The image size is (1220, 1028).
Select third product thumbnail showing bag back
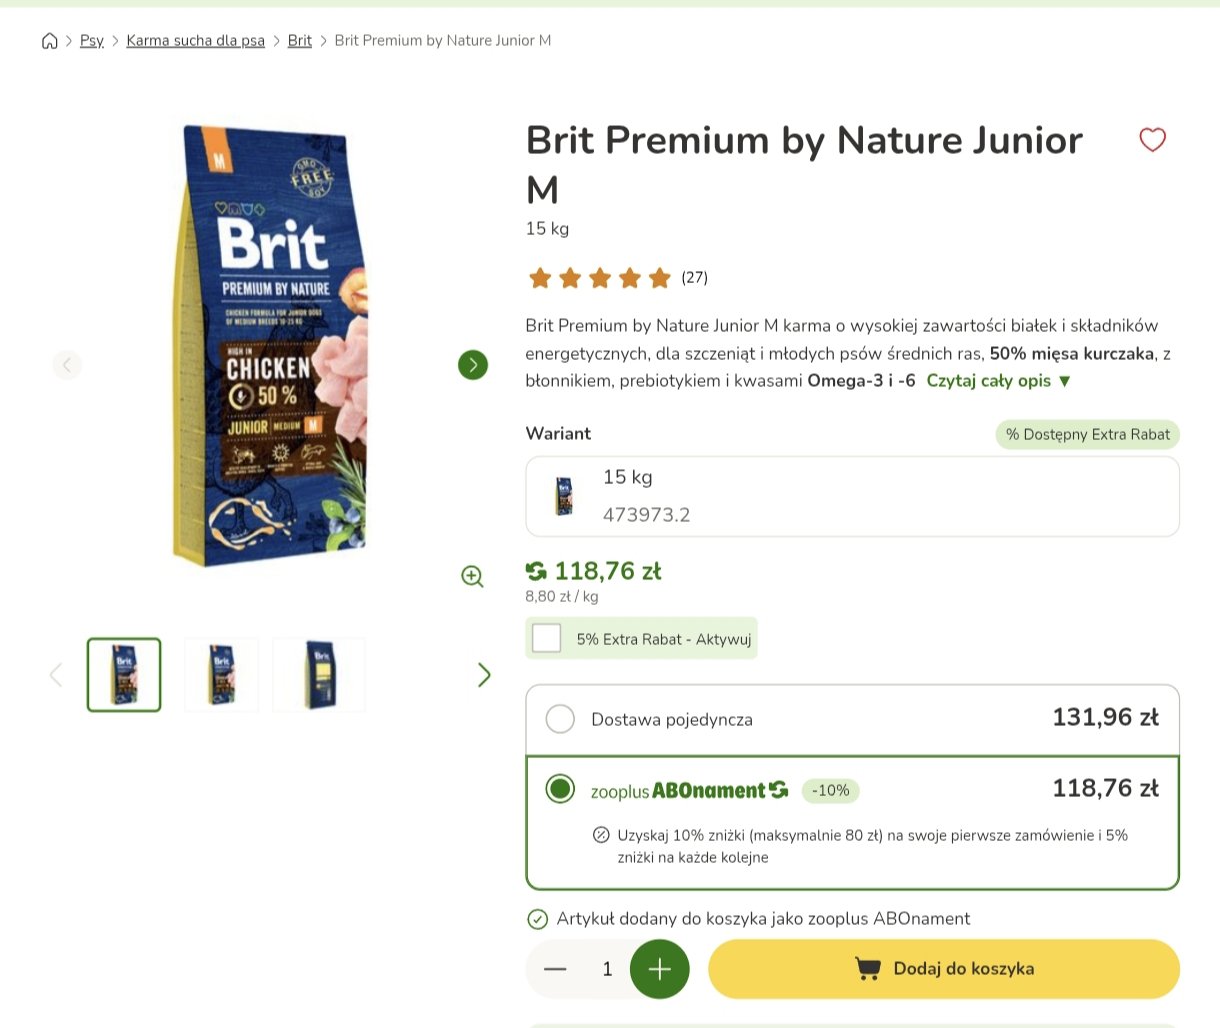tap(319, 675)
